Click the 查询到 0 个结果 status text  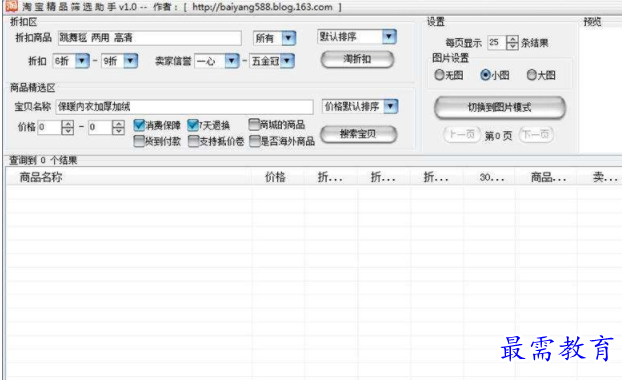pyautogui.click(x=43, y=160)
